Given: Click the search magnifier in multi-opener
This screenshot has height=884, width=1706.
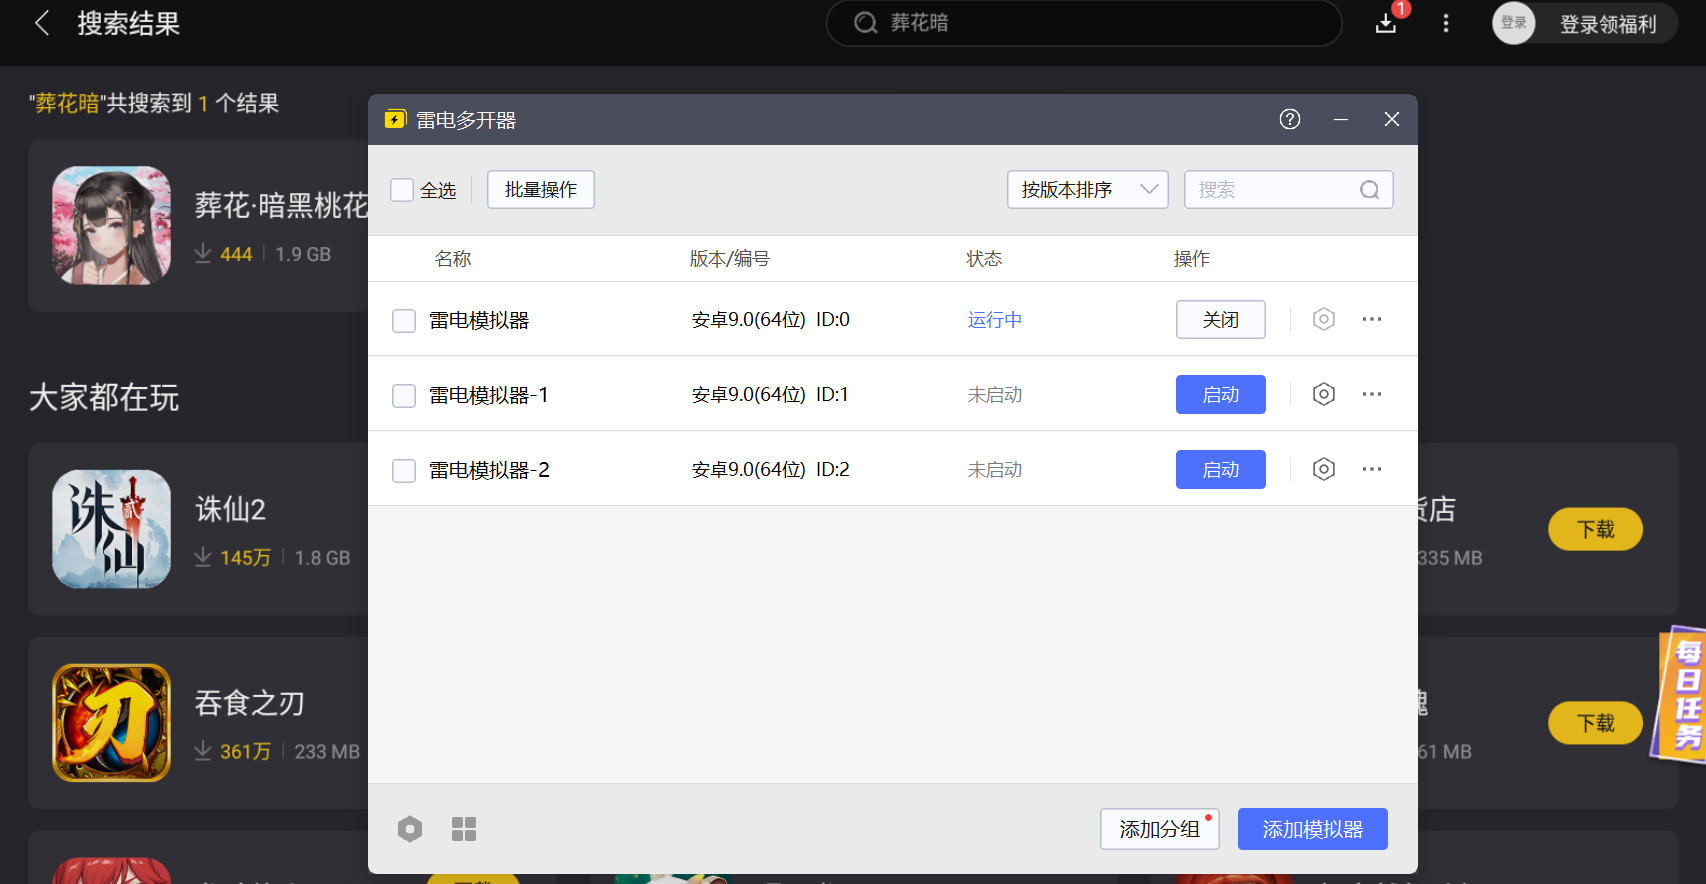Looking at the screenshot, I should (1370, 190).
